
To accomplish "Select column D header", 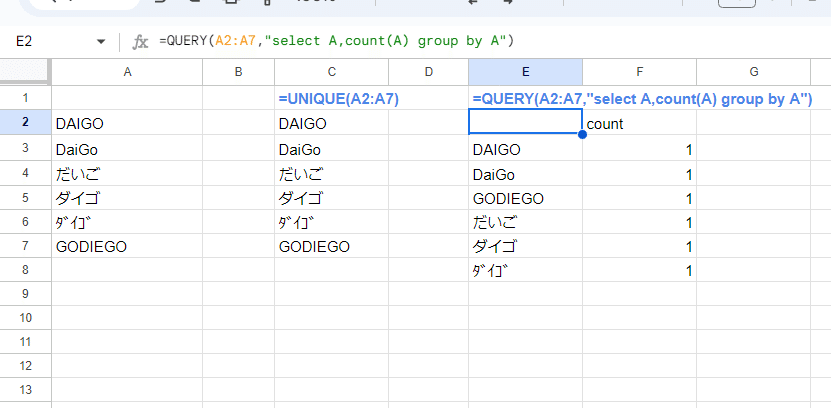I will (429, 72).
